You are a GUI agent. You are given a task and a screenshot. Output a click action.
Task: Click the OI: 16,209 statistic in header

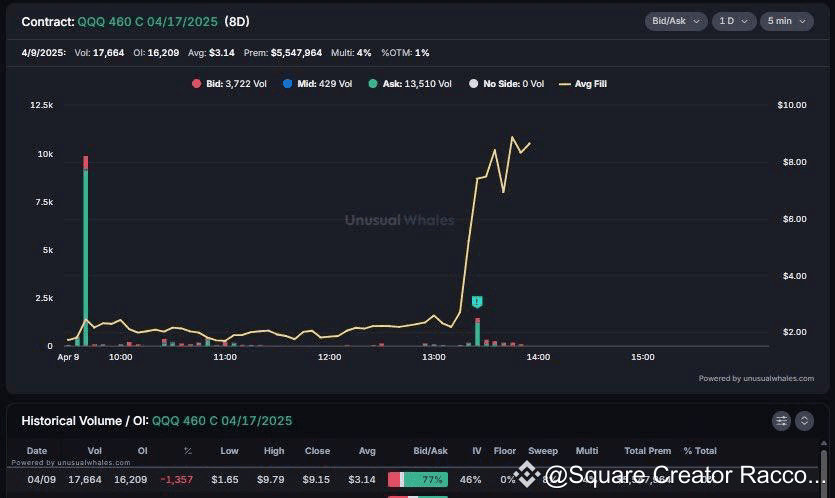[156, 53]
